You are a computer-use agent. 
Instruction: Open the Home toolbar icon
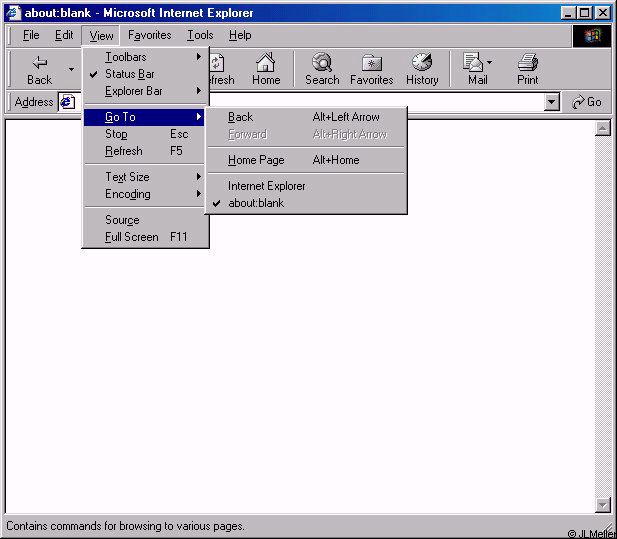(x=266, y=63)
